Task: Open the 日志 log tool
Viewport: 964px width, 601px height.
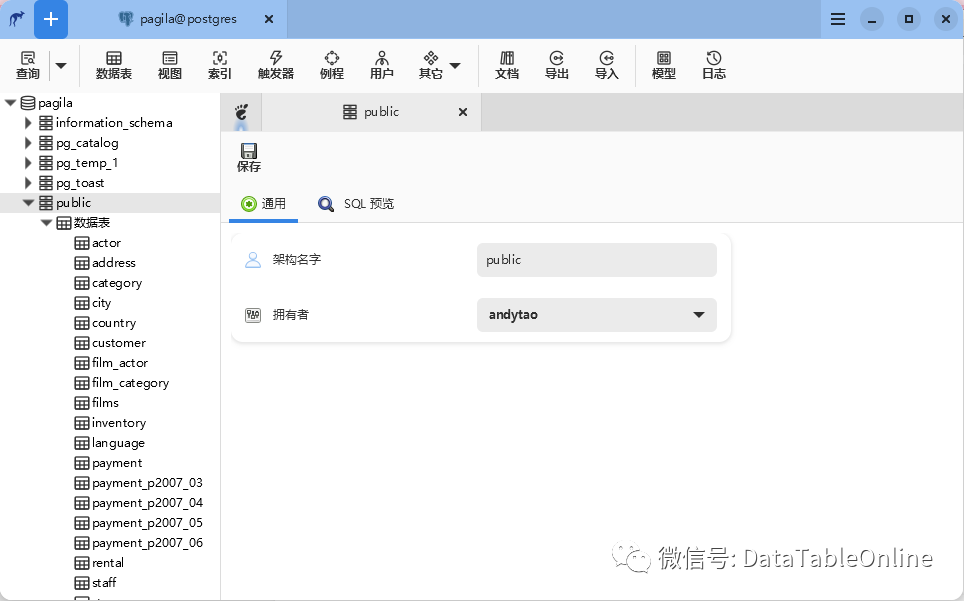Action: (x=713, y=65)
